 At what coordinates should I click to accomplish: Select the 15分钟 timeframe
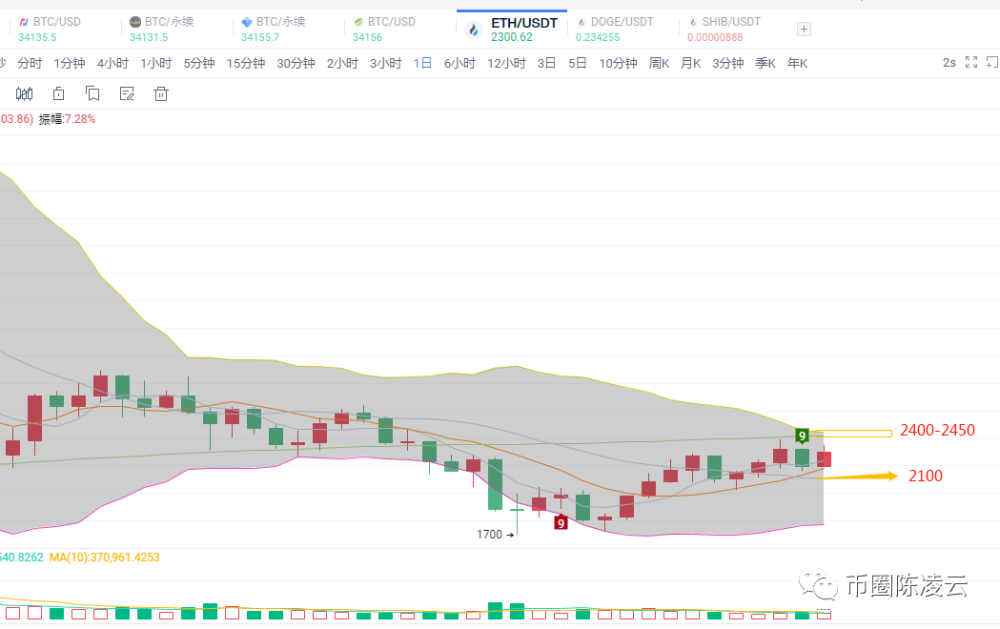click(x=246, y=63)
